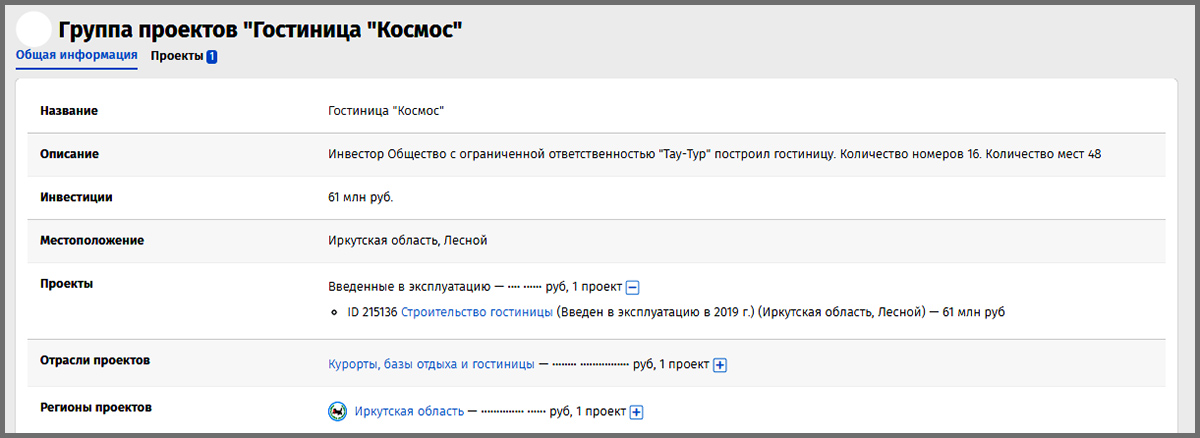Expand the Отрасли проектов project list
Viewport: 1200px width, 438px height.
(x=719, y=365)
